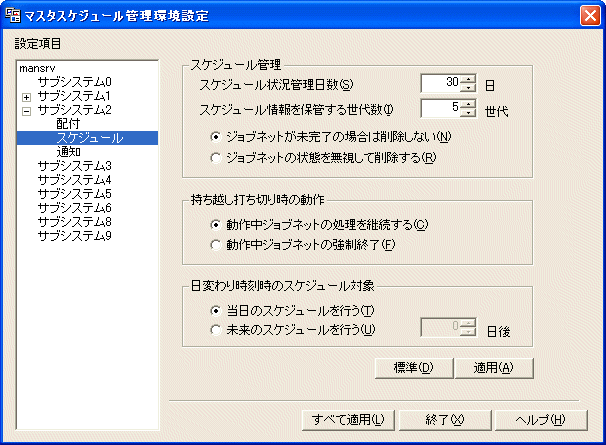The width and height of the screenshot is (606, 445).
Task: Close the マスタスケジュール管理環境設定 dialog
Action: point(590,16)
